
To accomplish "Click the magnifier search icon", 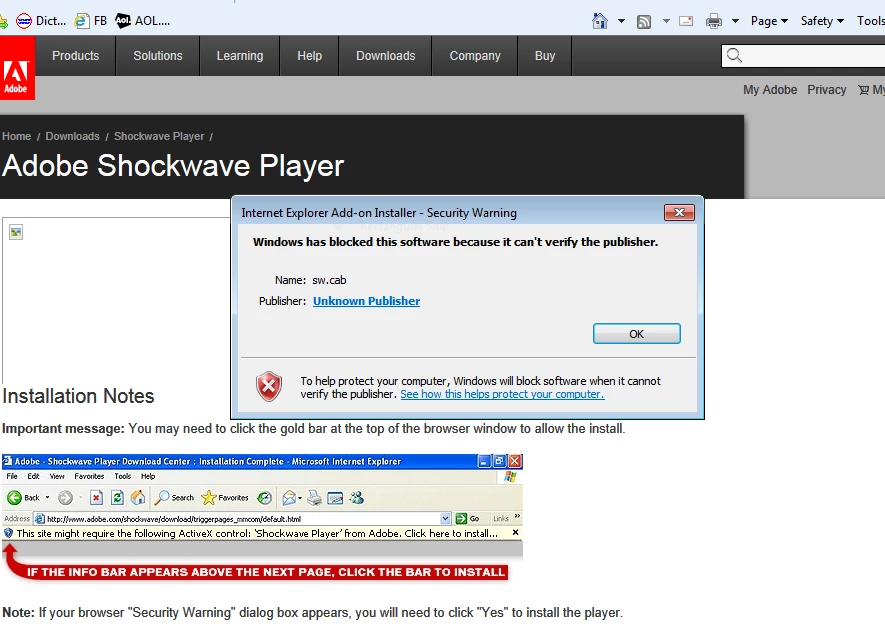I will click(x=734, y=55).
